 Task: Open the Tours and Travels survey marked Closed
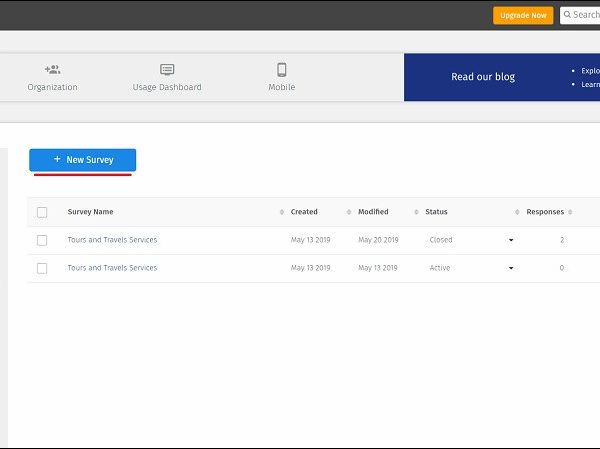112,240
